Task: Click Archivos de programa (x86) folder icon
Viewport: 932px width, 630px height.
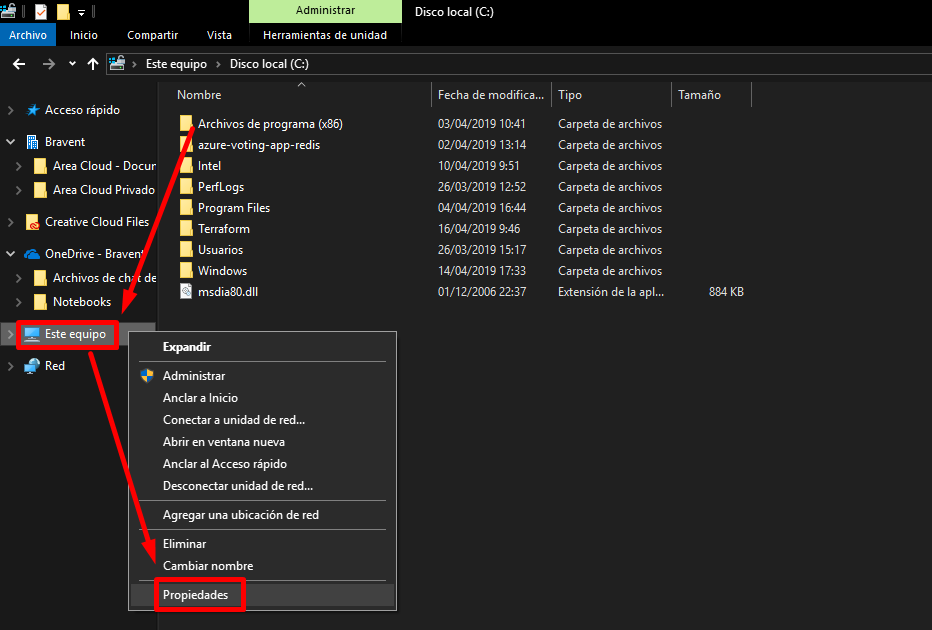Action: click(x=186, y=124)
